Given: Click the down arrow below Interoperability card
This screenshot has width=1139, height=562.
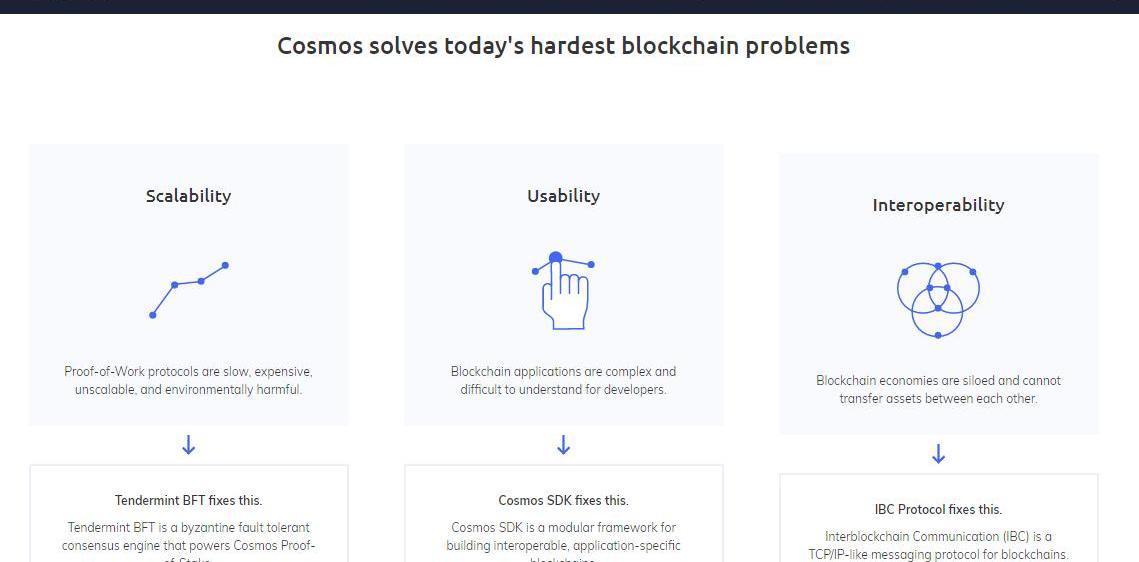Looking at the screenshot, I should tap(938, 455).
